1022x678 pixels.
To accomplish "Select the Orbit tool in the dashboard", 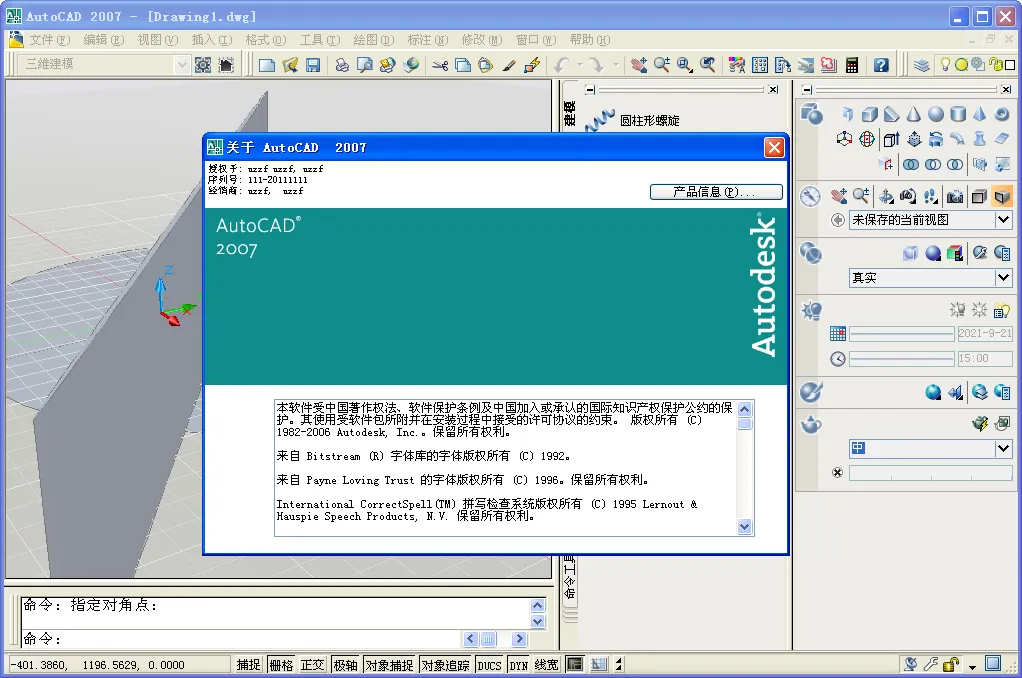I will click(887, 198).
